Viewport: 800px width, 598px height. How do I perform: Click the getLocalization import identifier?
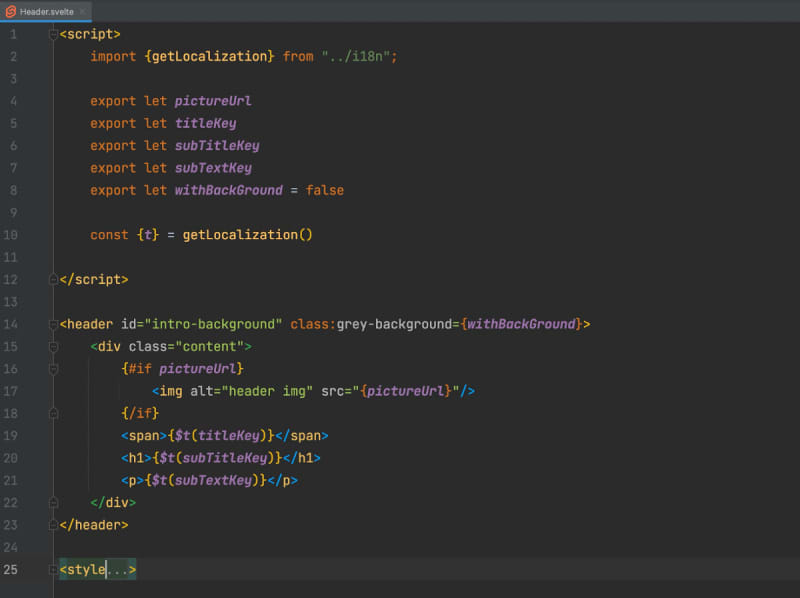(210, 57)
